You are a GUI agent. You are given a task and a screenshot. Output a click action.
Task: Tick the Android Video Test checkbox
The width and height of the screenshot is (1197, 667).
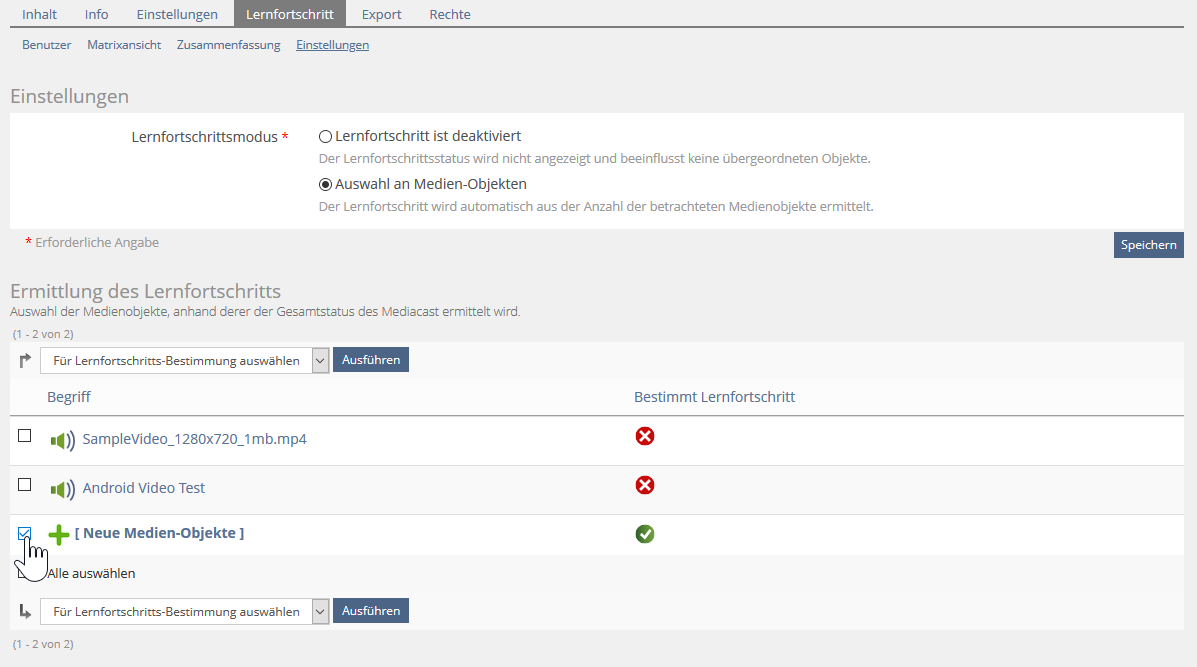25,485
